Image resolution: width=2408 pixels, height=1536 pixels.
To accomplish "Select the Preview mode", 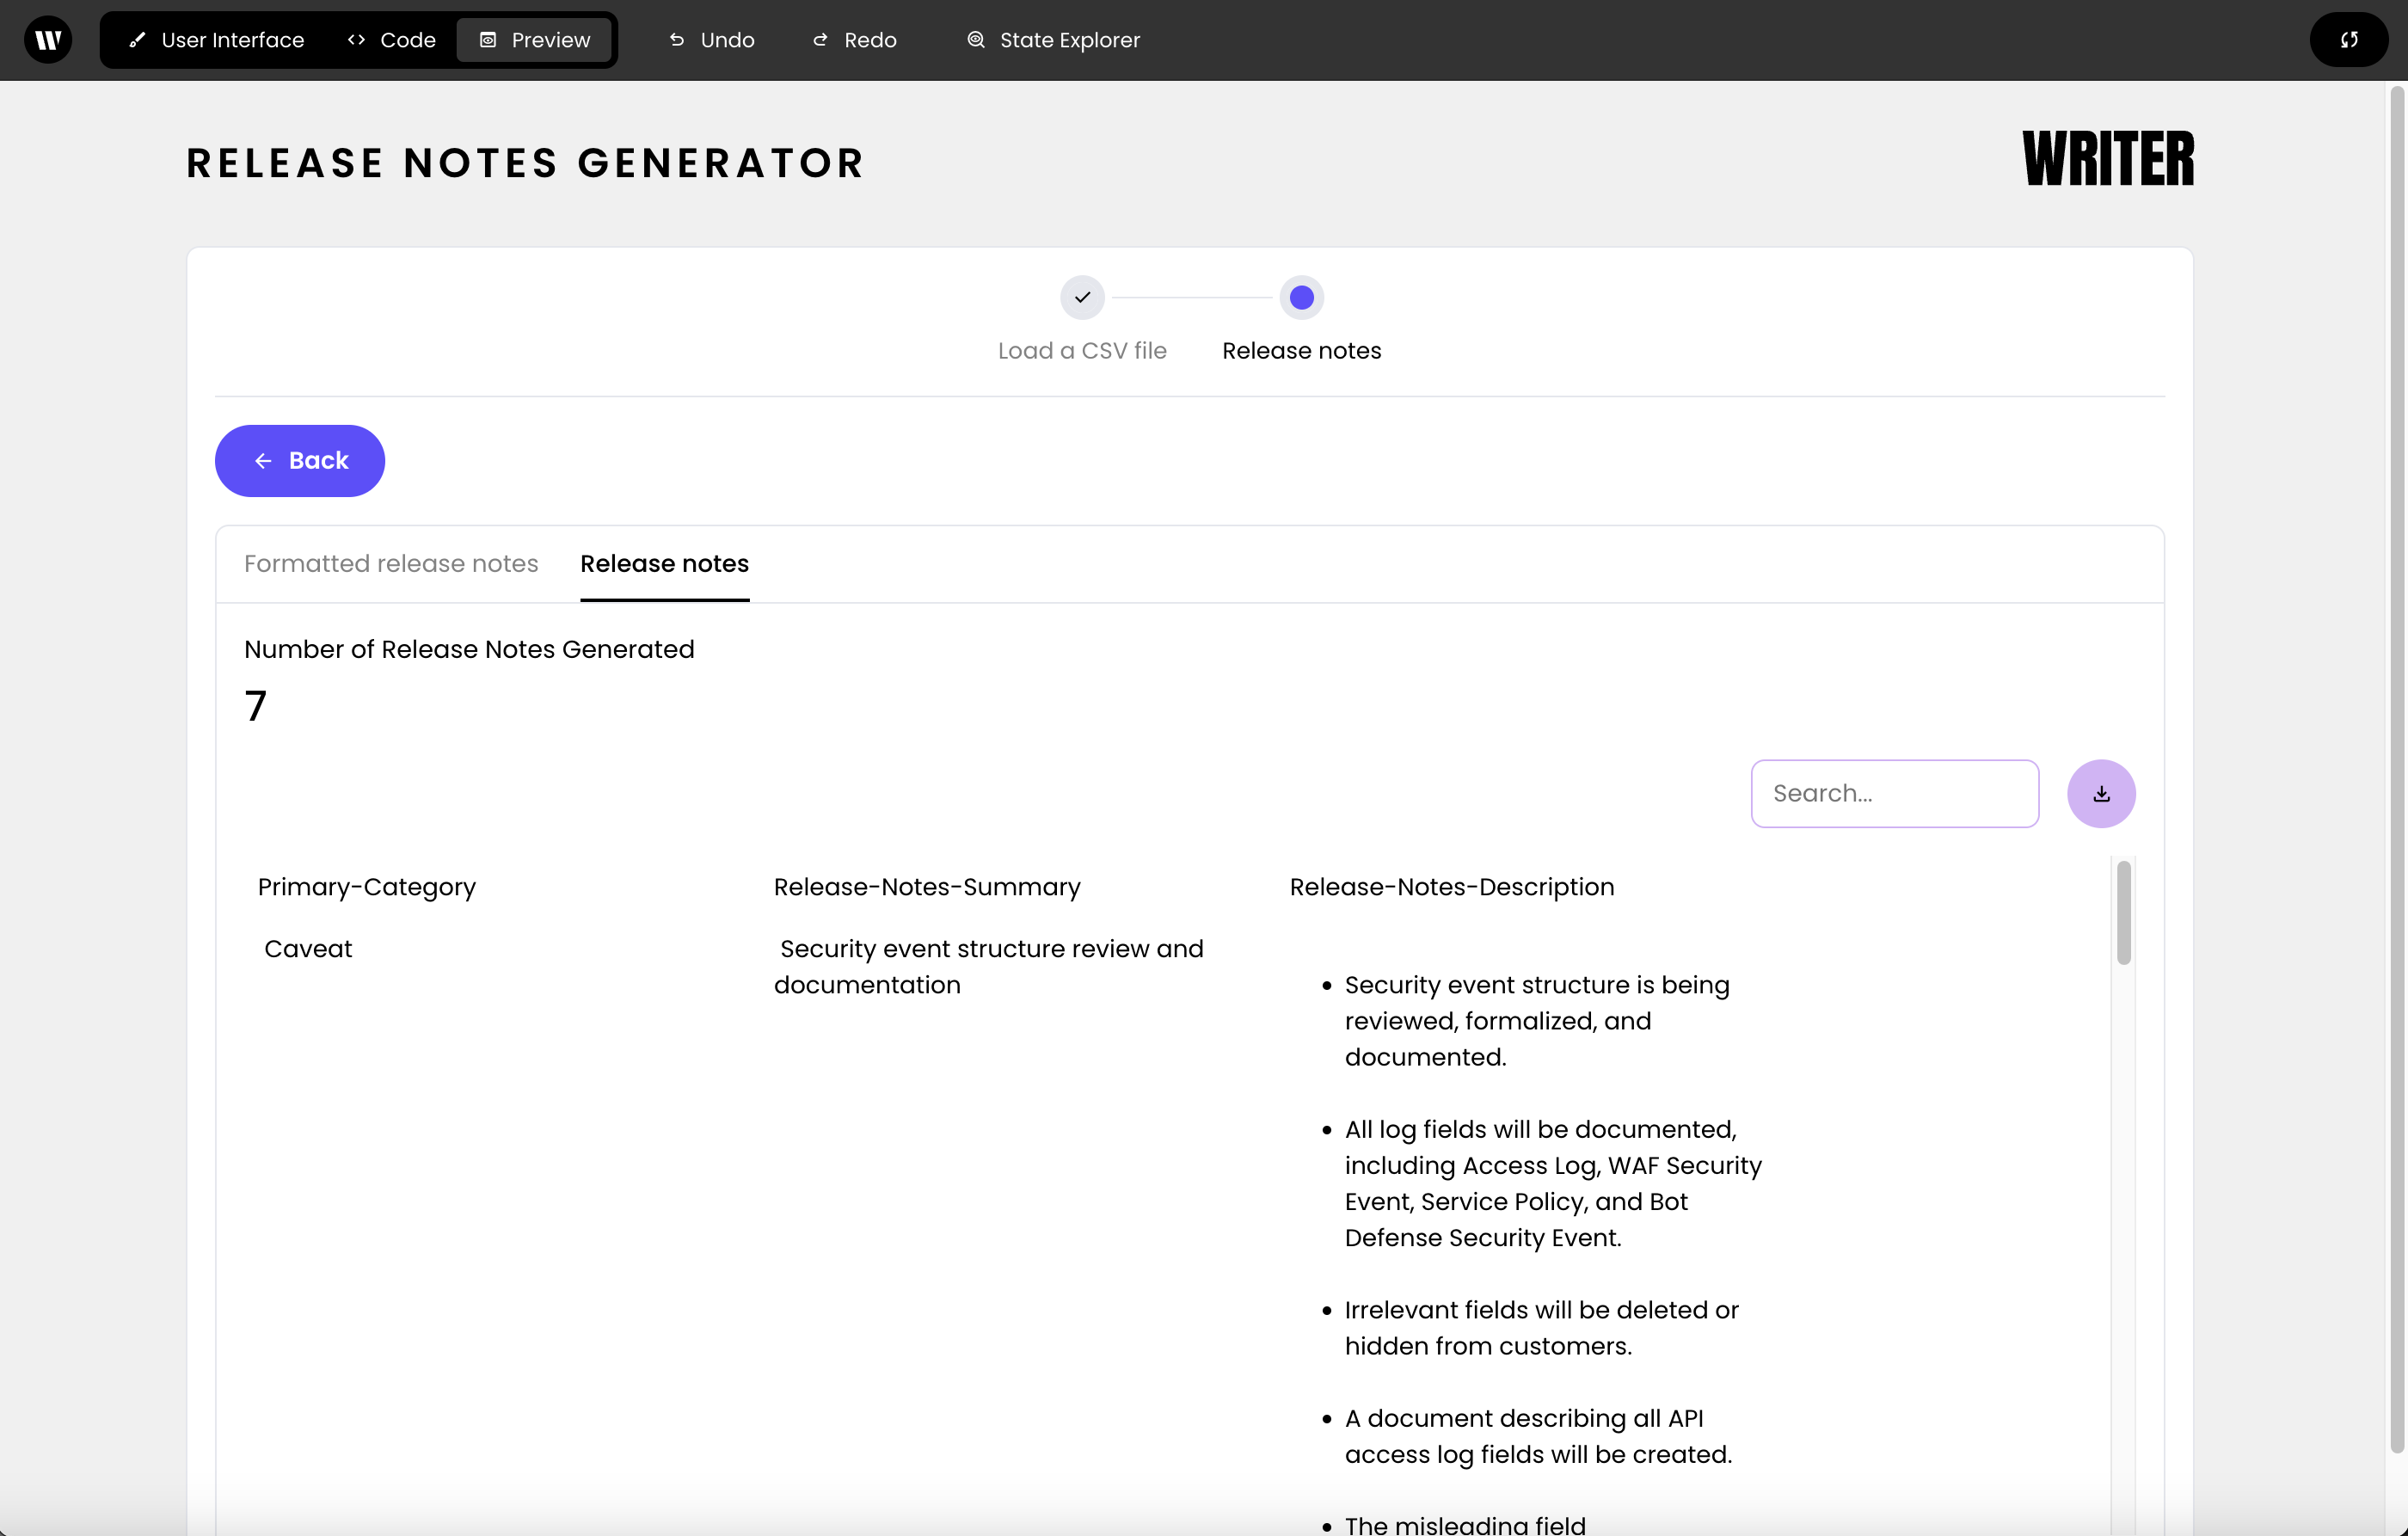I will (x=535, y=40).
